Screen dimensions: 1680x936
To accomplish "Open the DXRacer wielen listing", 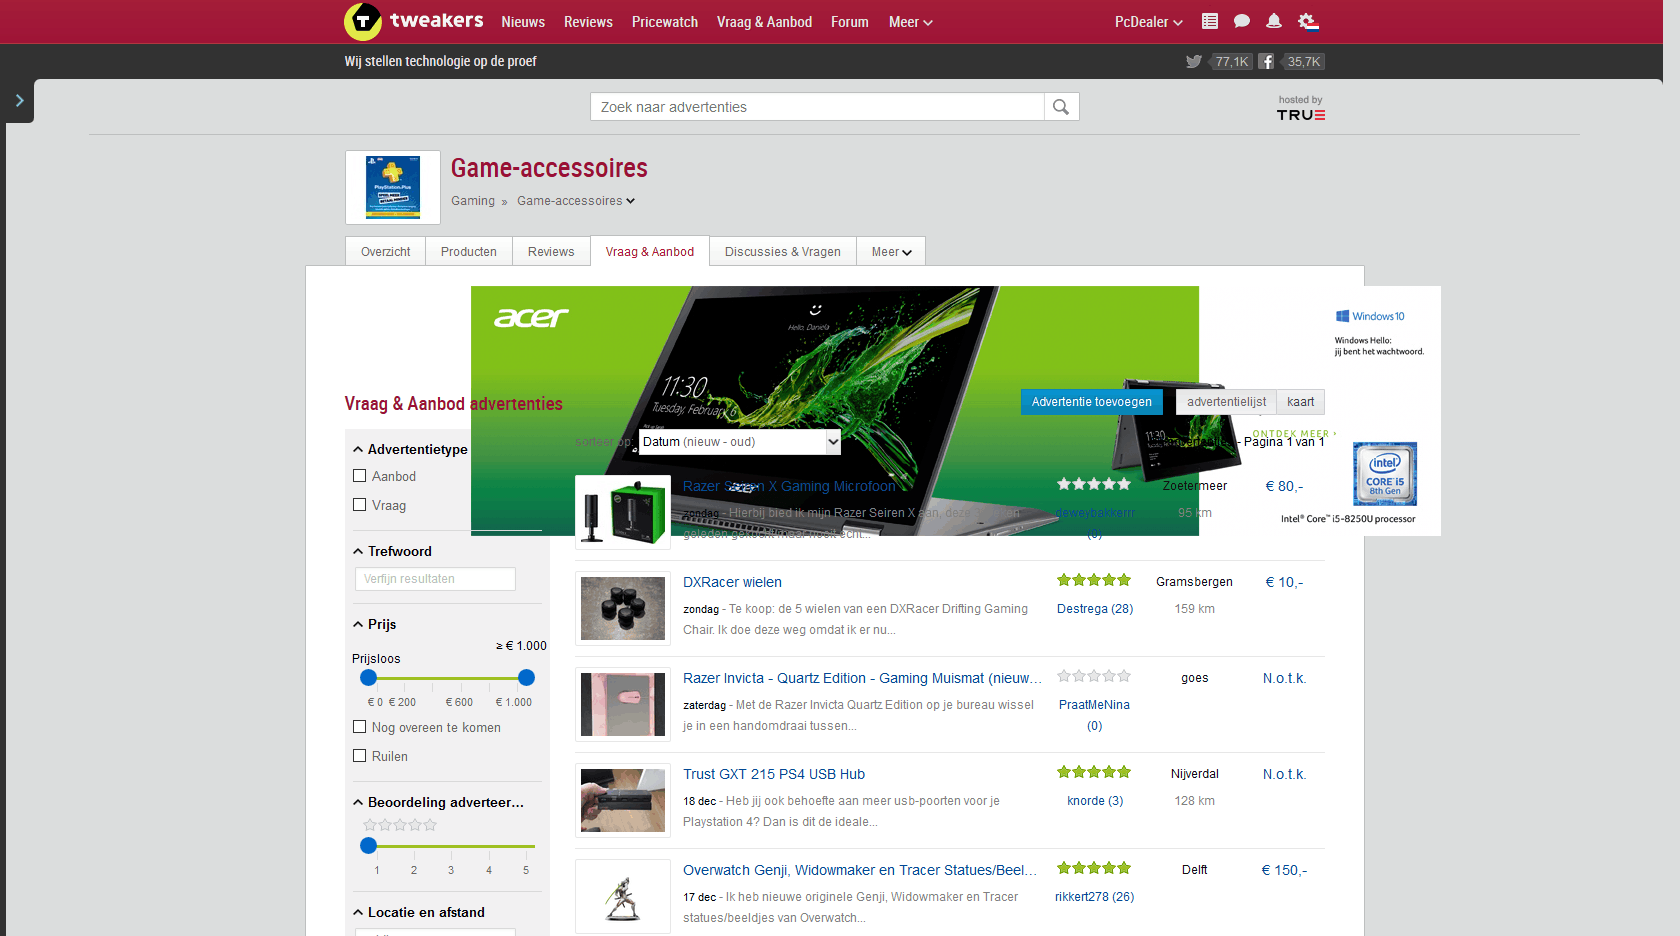I will click(732, 582).
